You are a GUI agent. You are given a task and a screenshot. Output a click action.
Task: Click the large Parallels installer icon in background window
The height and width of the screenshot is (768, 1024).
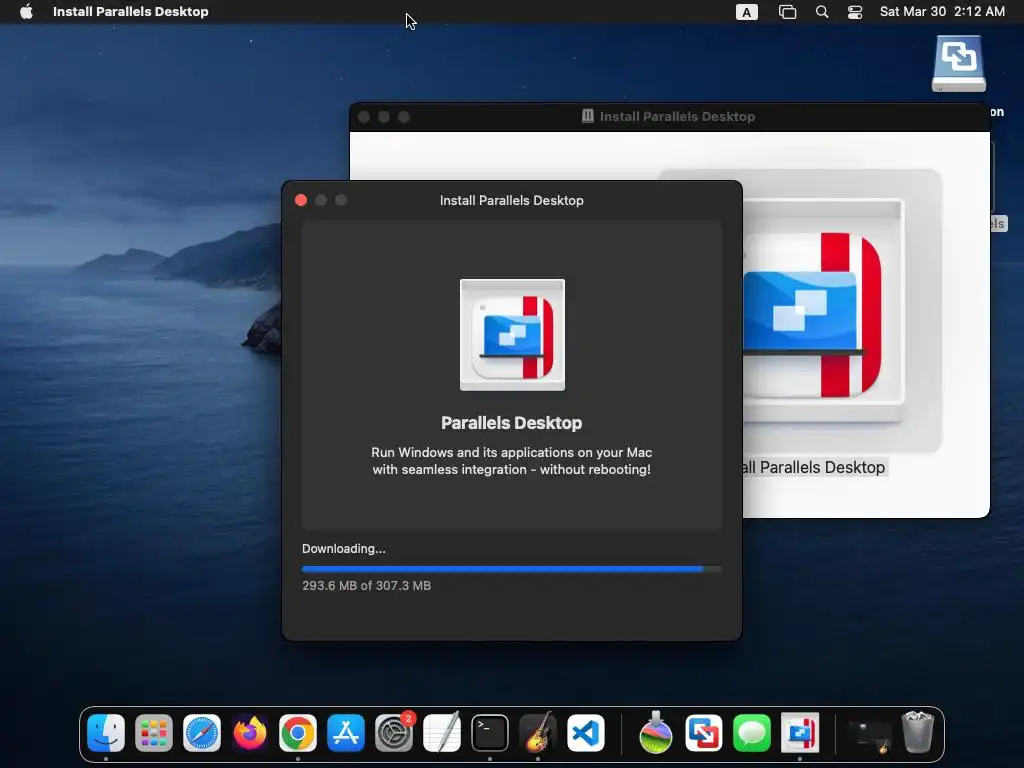[823, 313]
